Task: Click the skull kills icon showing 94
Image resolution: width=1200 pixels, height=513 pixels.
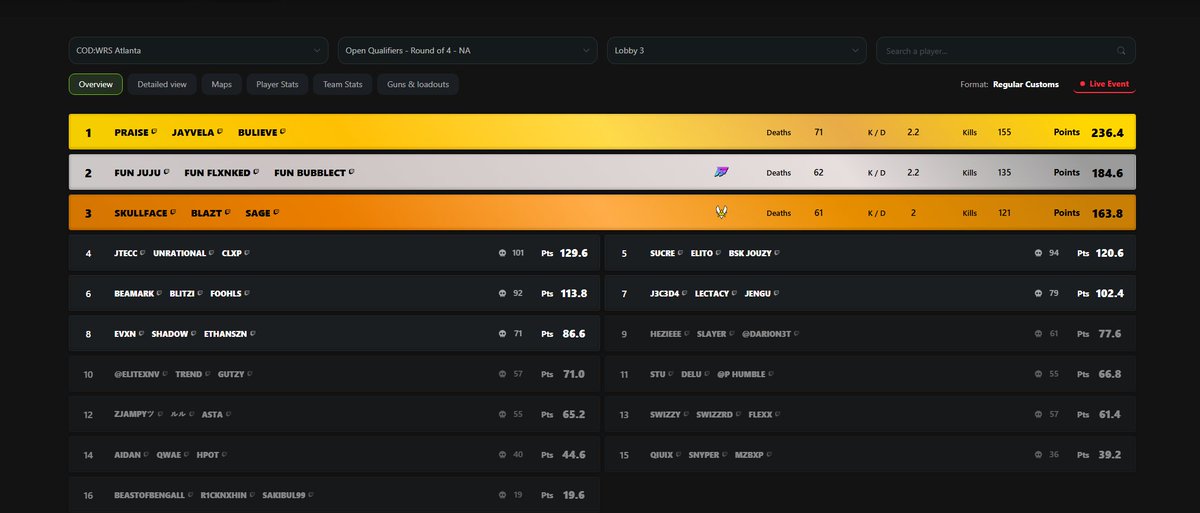Action: tap(1038, 253)
